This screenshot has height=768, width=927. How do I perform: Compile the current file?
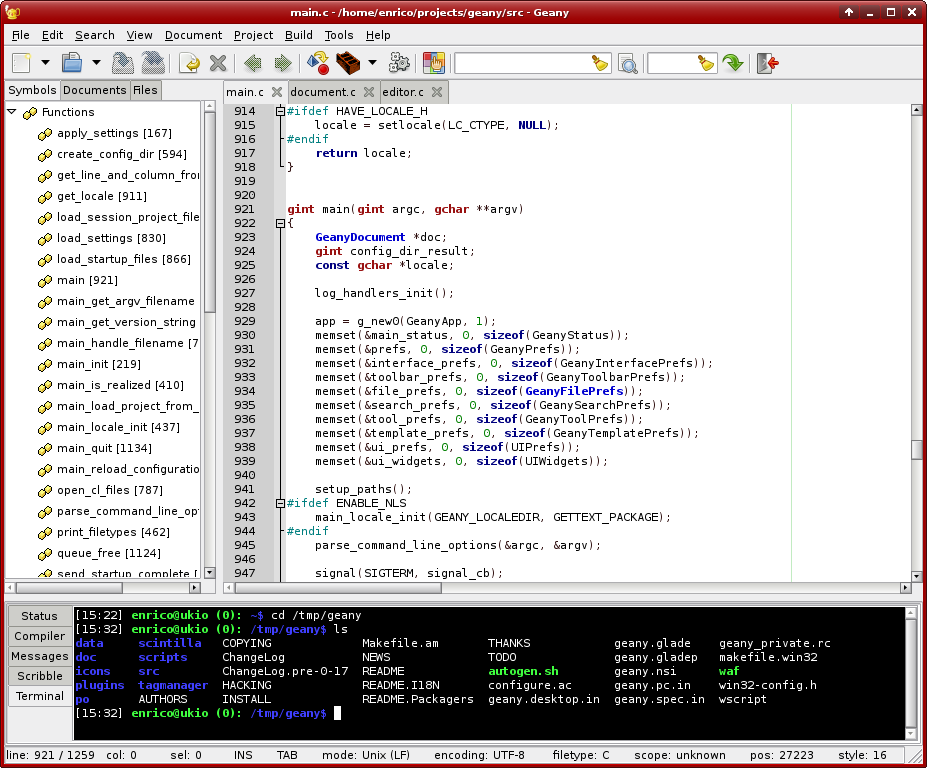[318, 63]
